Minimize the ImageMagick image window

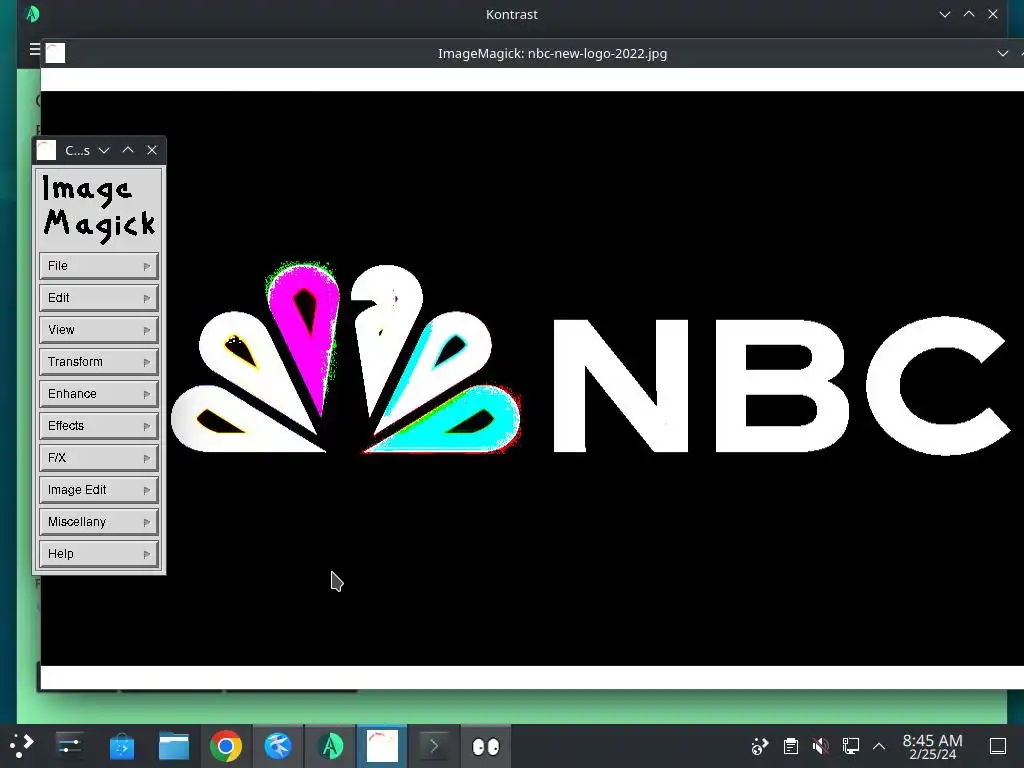tap(1003, 54)
